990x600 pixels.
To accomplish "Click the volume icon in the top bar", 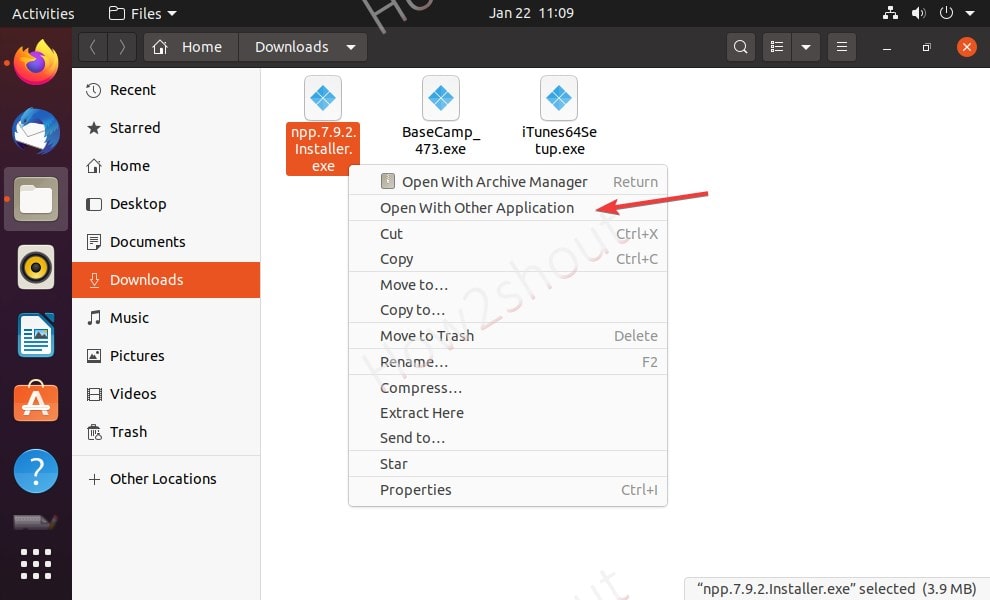I will click(920, 13).
